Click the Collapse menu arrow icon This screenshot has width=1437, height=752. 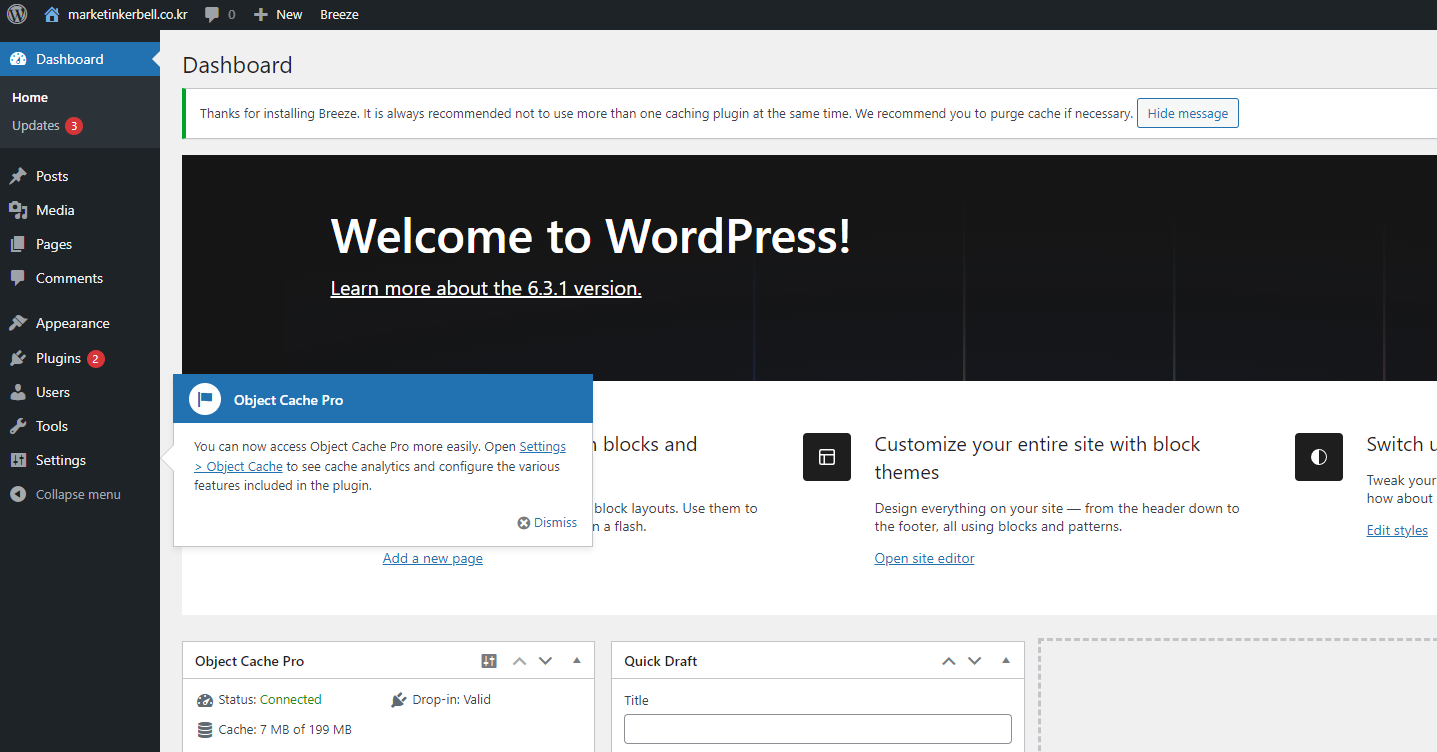[18, 494]
